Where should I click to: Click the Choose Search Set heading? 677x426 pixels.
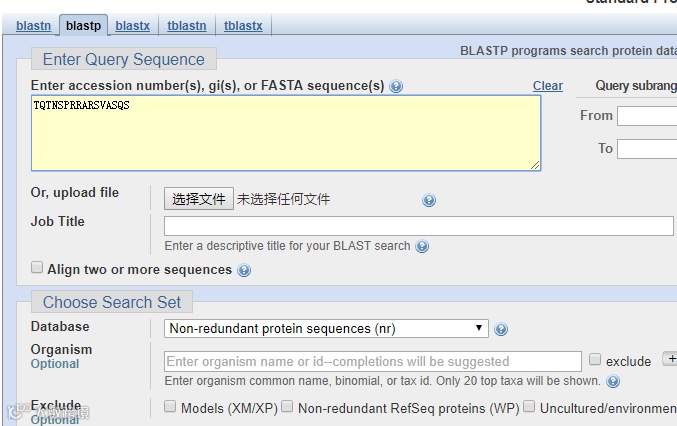112,302
